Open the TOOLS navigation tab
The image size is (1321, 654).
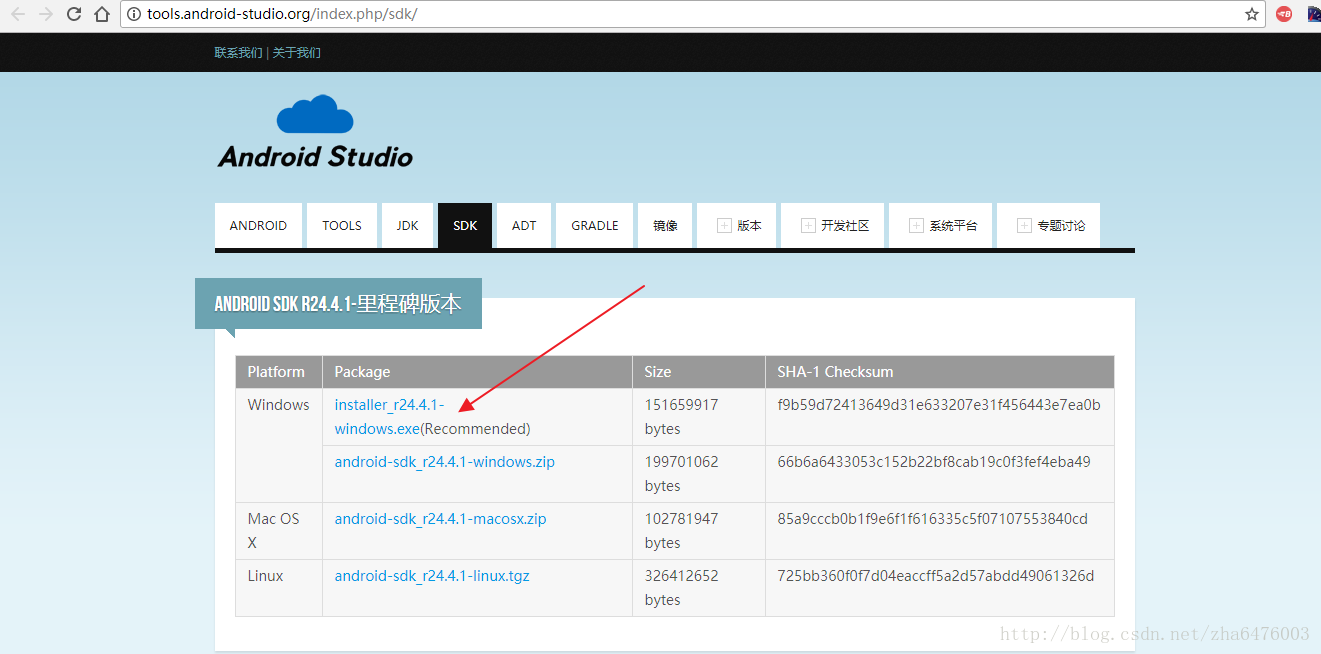tap(342, 225)
